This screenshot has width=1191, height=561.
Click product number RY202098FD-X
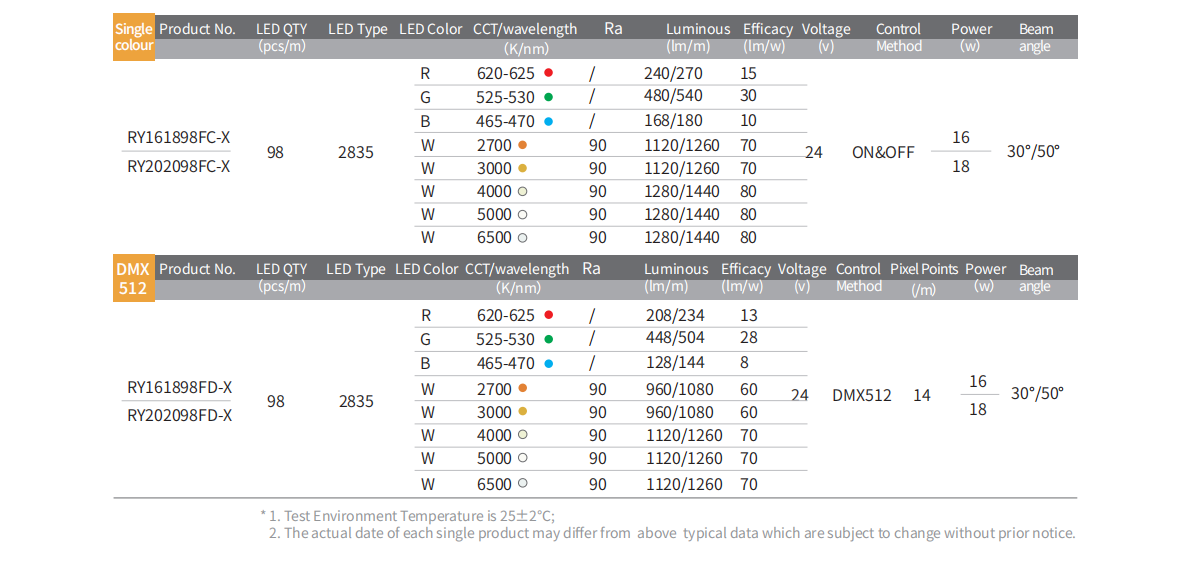180,414
